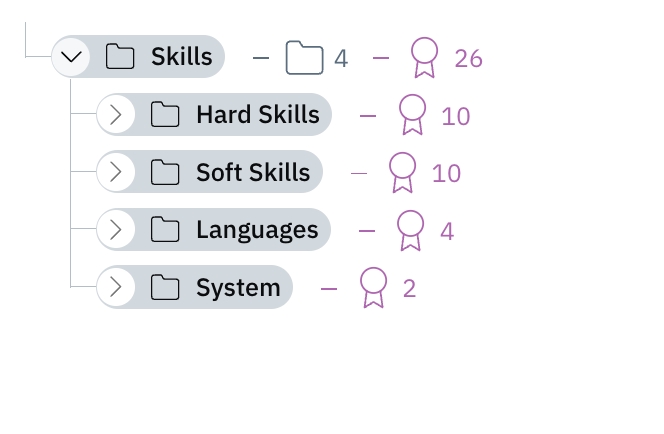This screenshot has width=664, height=434.
Task: Select the Hard Skills category label
Action: [258, 115]
